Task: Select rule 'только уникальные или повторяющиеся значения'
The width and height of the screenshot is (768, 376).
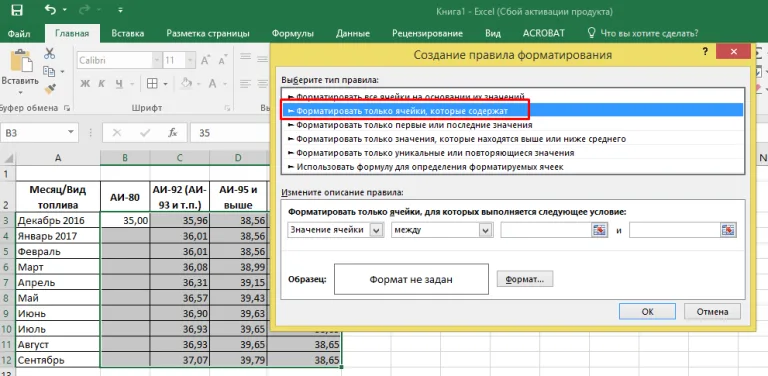Action: tap(512, 153)
